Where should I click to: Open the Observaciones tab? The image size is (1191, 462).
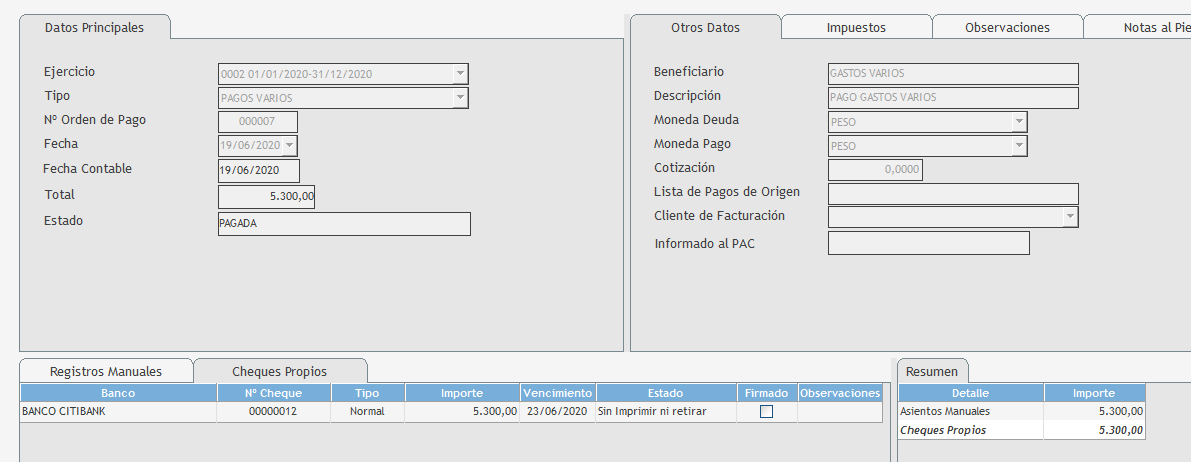tap(1007, 28)
